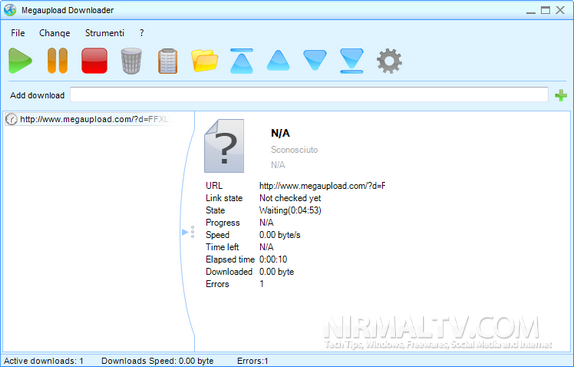Open the Strumenti menu
The image size is (574, 367).
point(105,33)
